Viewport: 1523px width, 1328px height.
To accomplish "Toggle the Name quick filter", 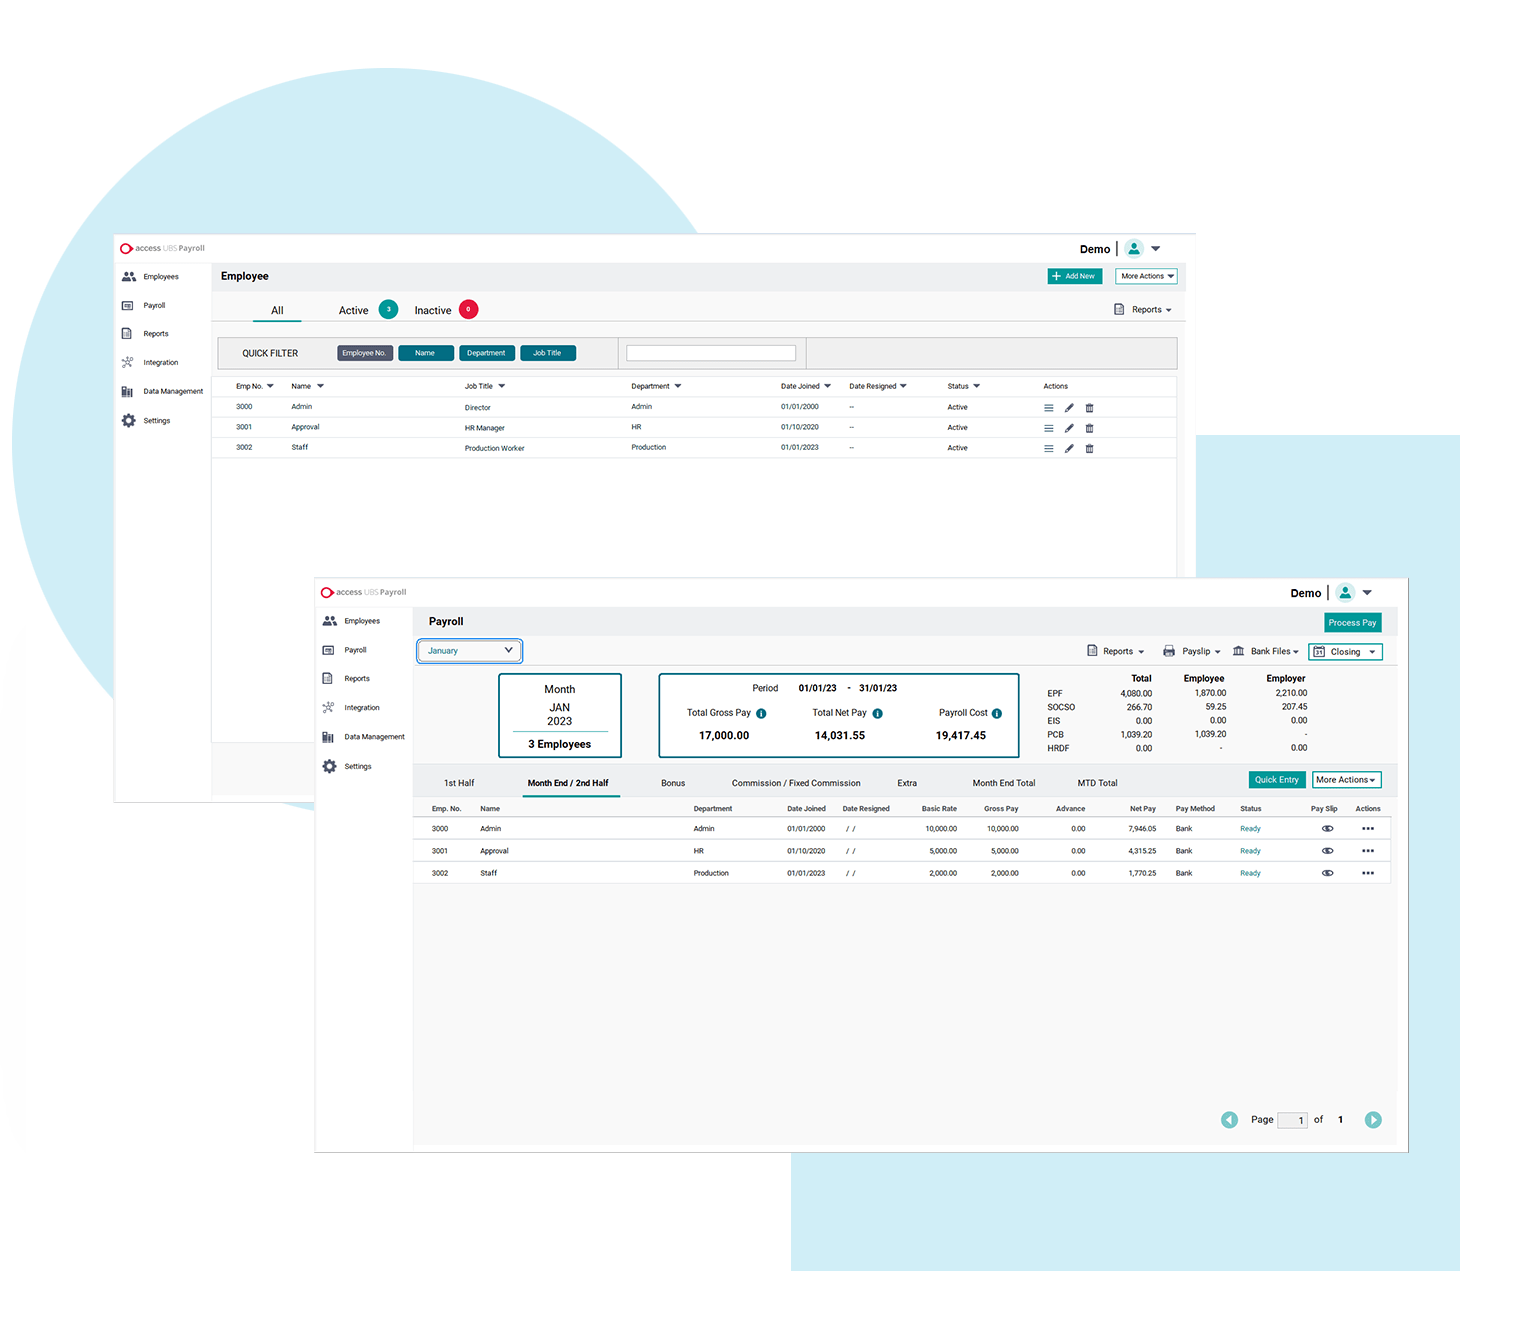I will point(426,353).
